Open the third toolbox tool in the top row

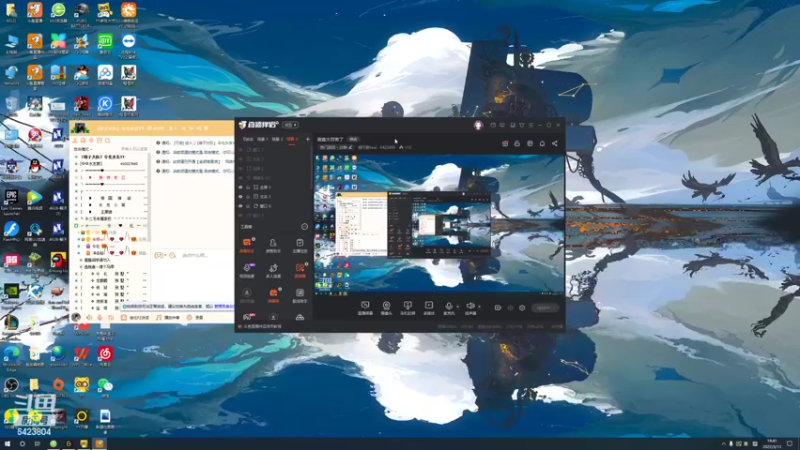pyautogui.click(x=299, y=245)
